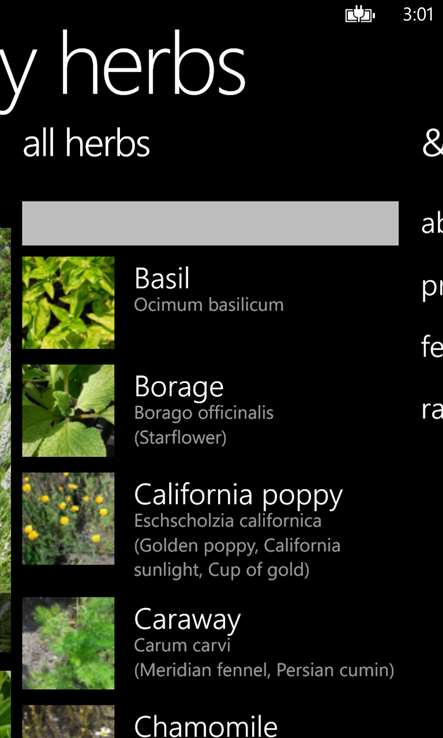Viewport: 443px width, 738px height.
Task: Click the Borago officinalis (Starflower) subtitle
Action: (x=204, y=425)
